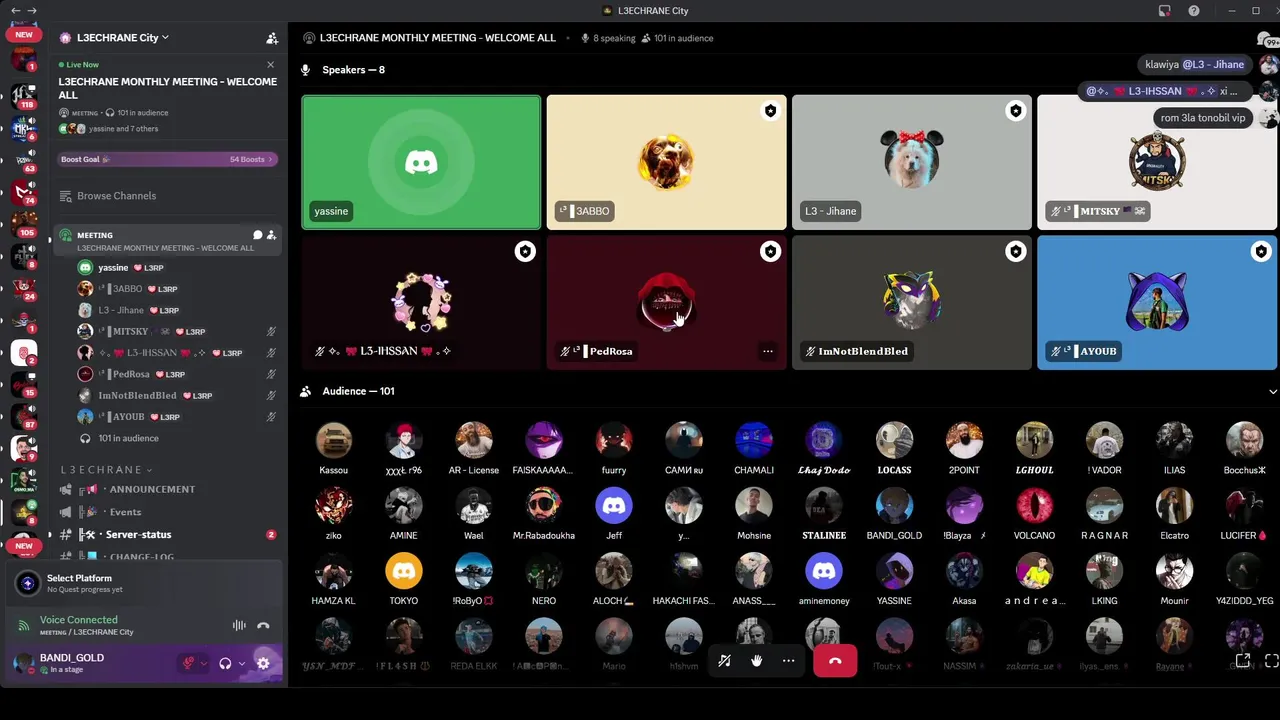The image size is (1280, 720).
Task: Open User Settings gear
Action: click(263, 663)
